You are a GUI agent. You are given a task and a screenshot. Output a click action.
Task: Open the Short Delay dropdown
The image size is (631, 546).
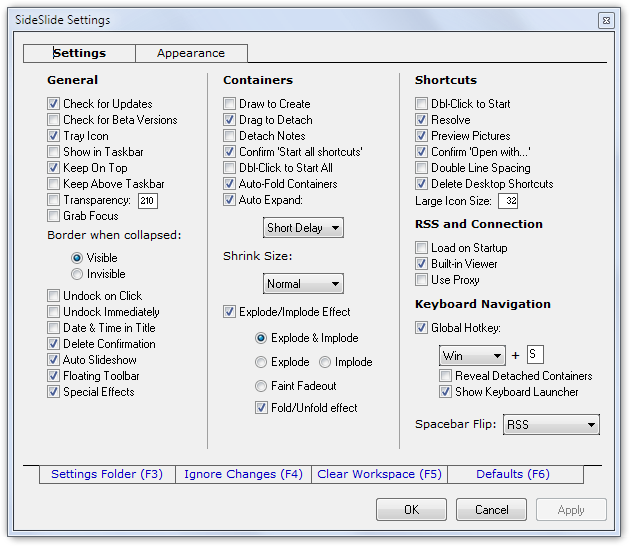pos(303,228)
